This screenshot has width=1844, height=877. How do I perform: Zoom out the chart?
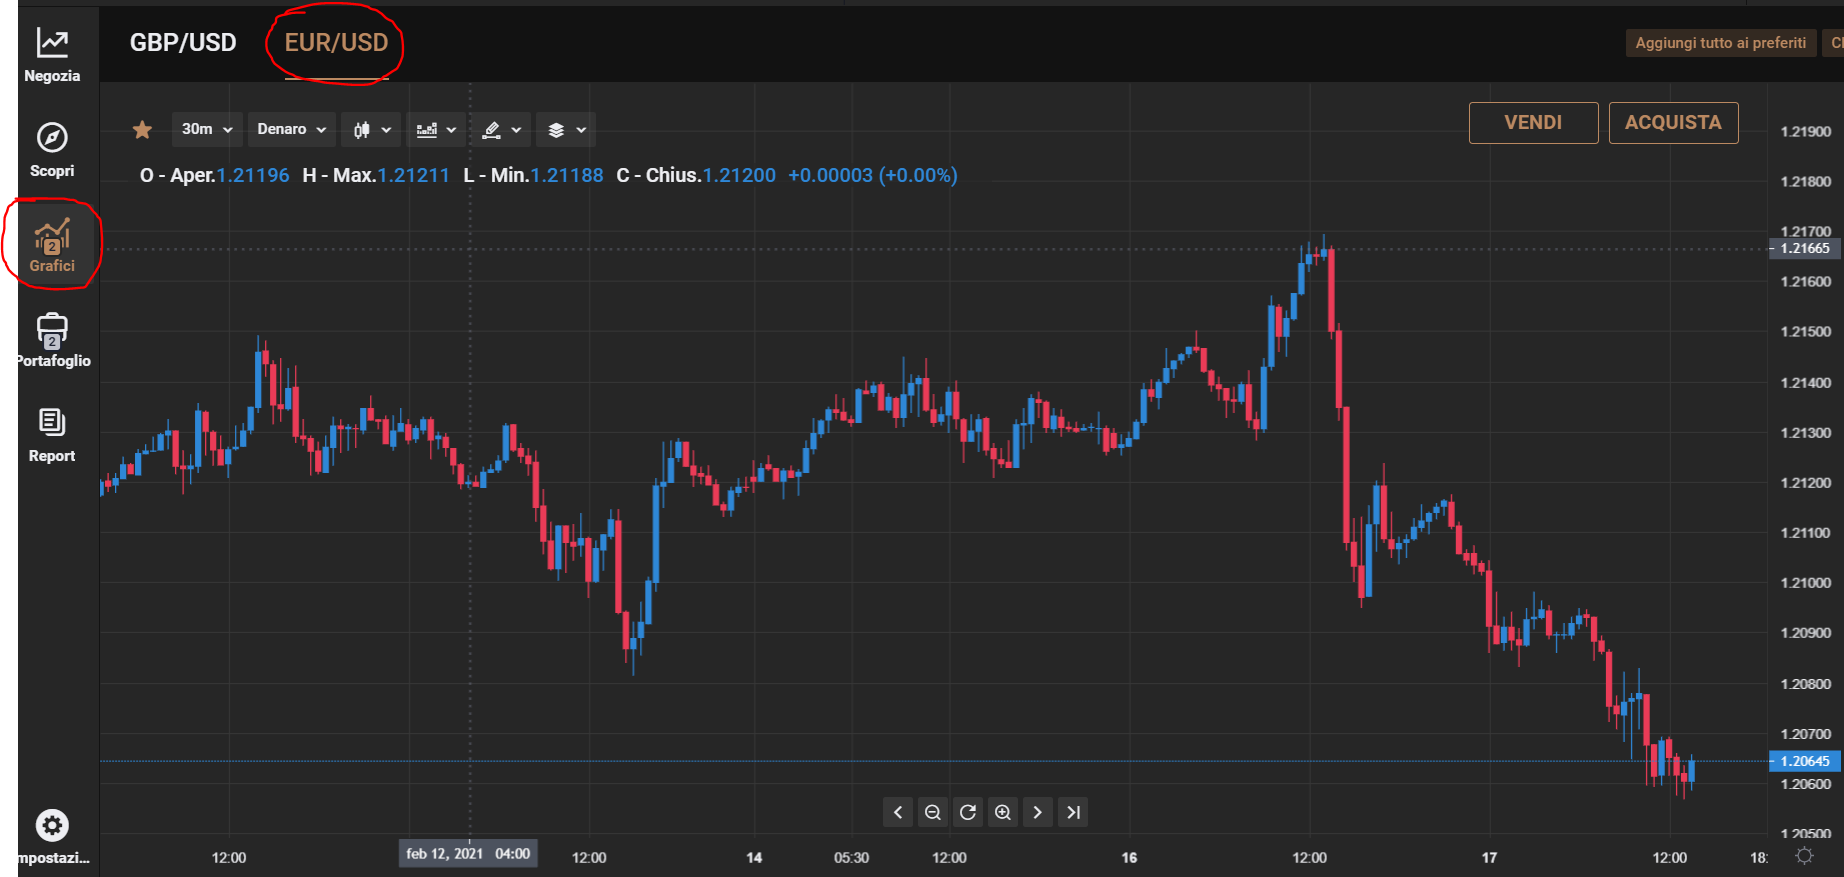pos(933,812)
